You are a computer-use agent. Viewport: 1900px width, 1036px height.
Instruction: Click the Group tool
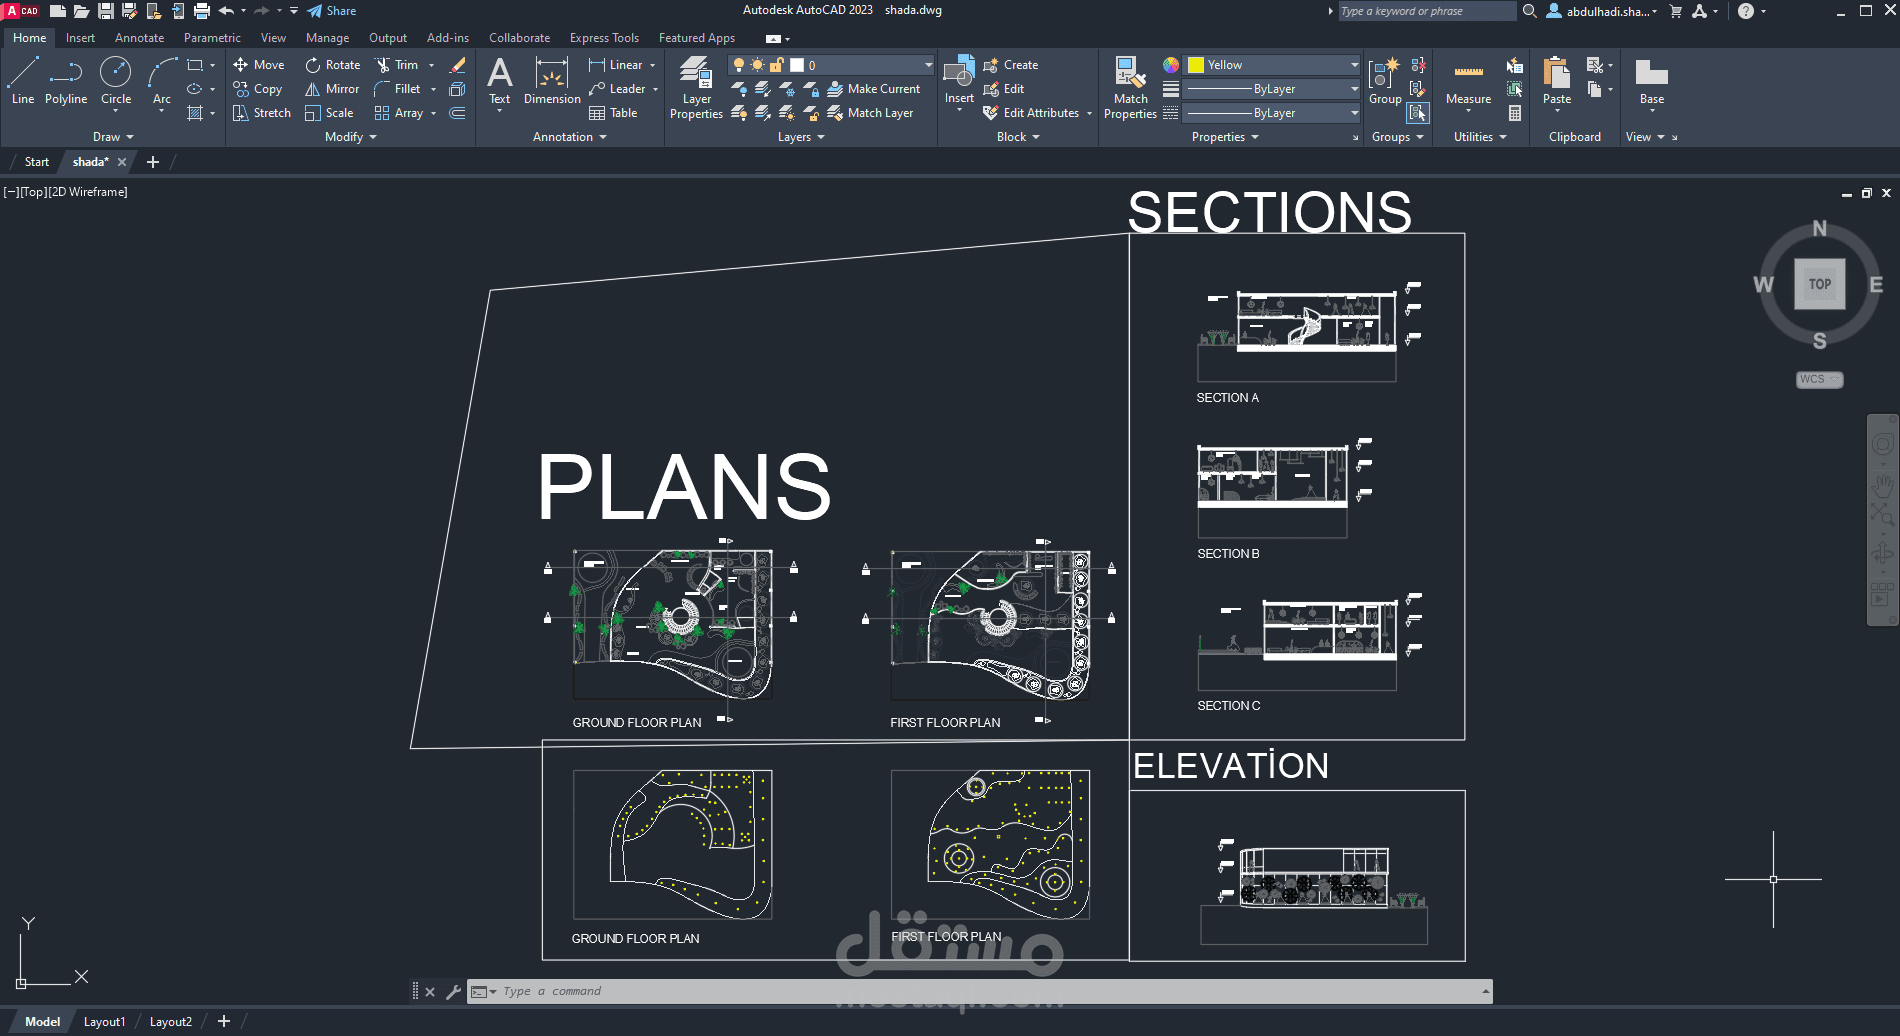pos(1385,80)
